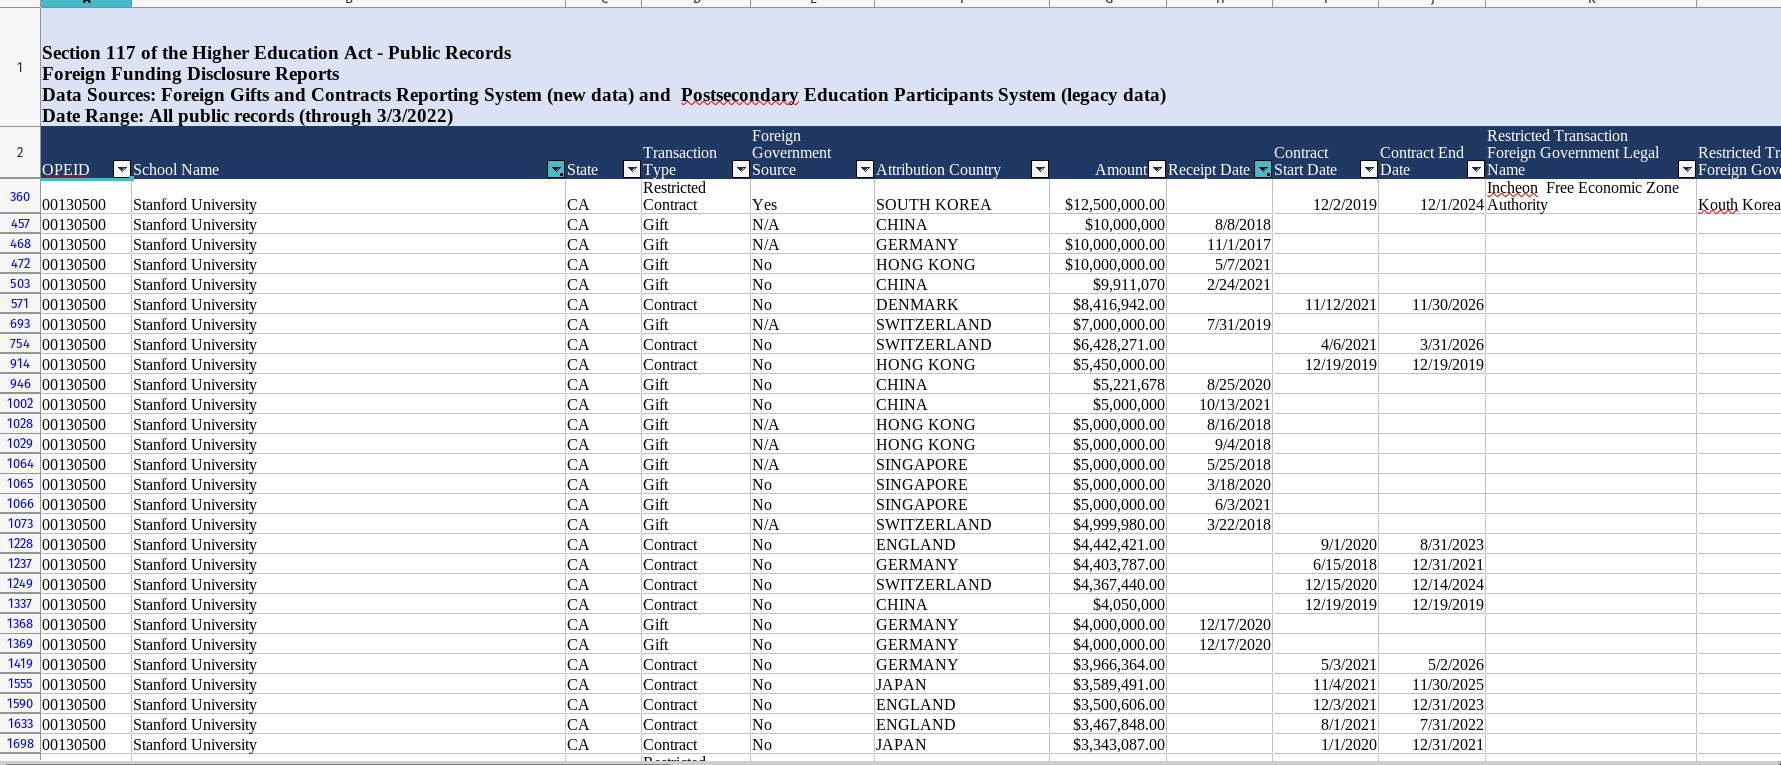Click the $4,050,000 amount cell
Image resolution: width=1781 pixels, height=765 pixels.
pos(1108,605)
